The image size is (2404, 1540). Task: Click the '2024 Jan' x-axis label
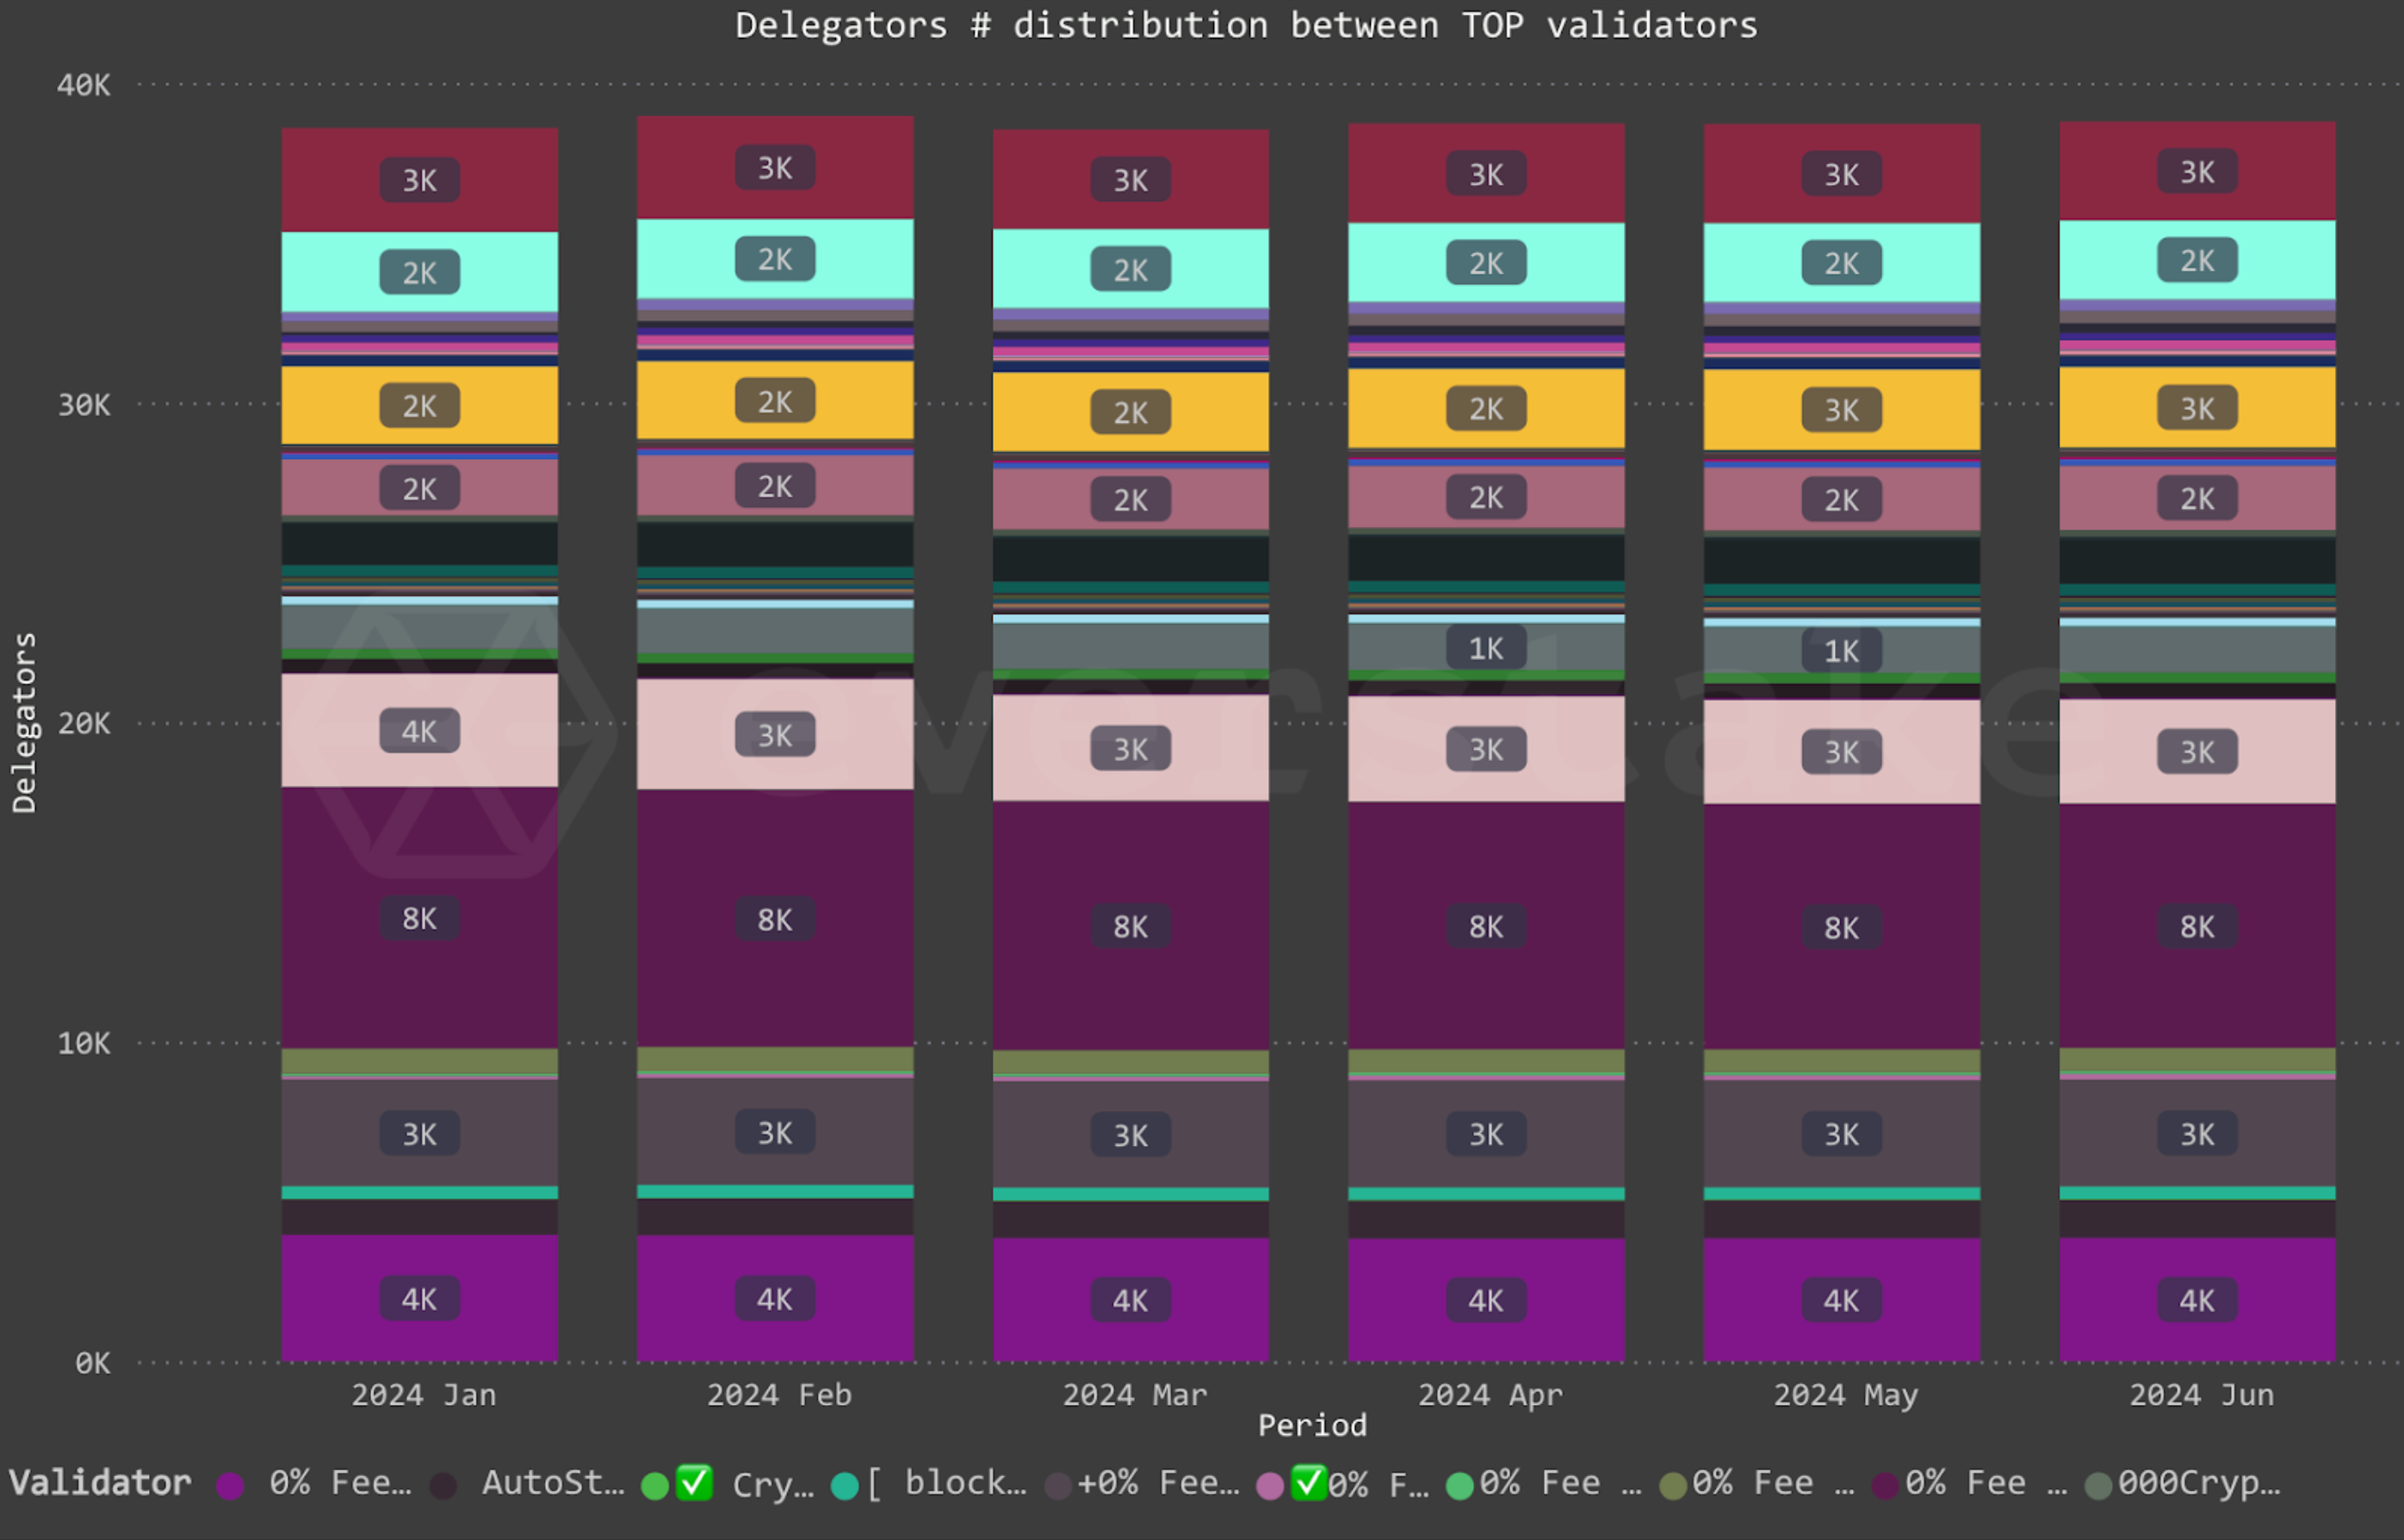point(423,1395)
